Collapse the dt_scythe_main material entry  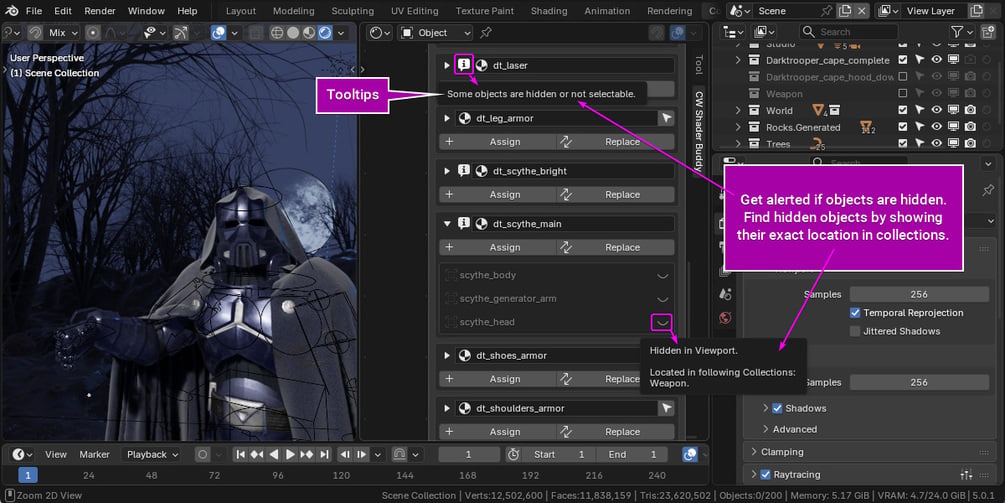(447, 224)
